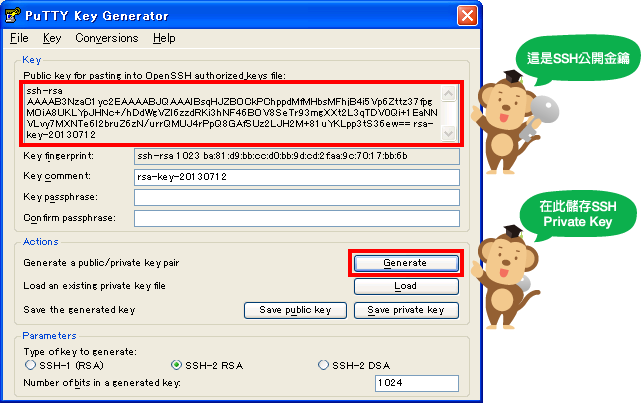The width and height of the screenshot is (642, 403).
Task: Open the Conversions menu
Action: click(x=107, y=38)
